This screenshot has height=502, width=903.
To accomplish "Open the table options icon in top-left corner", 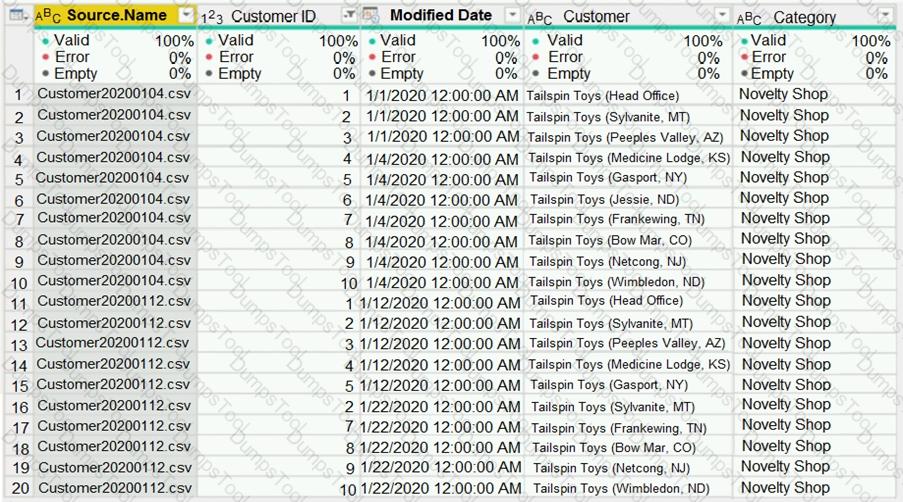I will point(17,16).
